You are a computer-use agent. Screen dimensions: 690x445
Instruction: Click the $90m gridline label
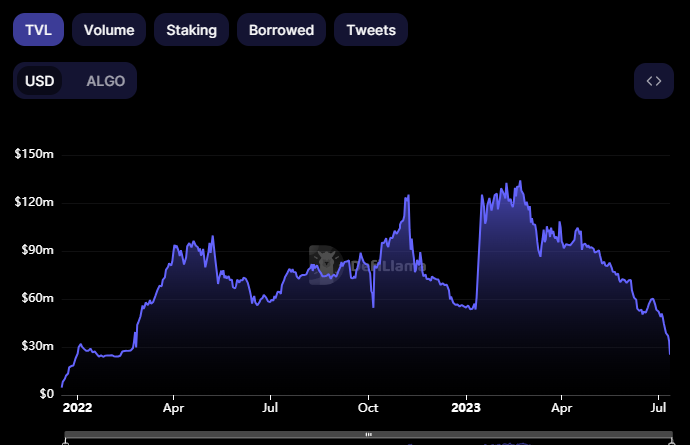pyautogui.click(x=36, y=250)
